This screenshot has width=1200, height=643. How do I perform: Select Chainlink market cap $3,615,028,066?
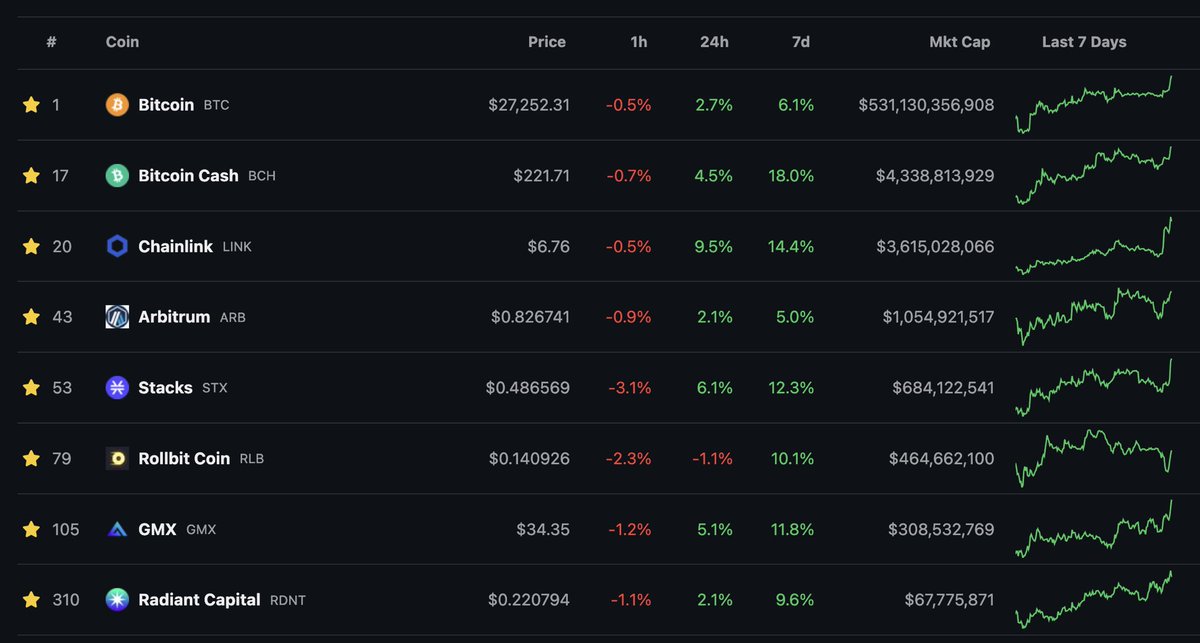pos(935,246)
